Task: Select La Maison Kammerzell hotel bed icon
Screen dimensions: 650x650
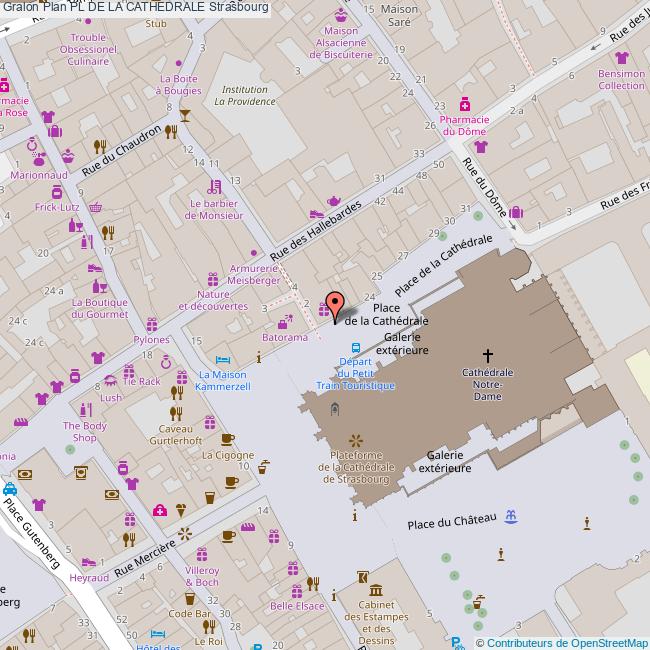Action: (x=224, y=359)
